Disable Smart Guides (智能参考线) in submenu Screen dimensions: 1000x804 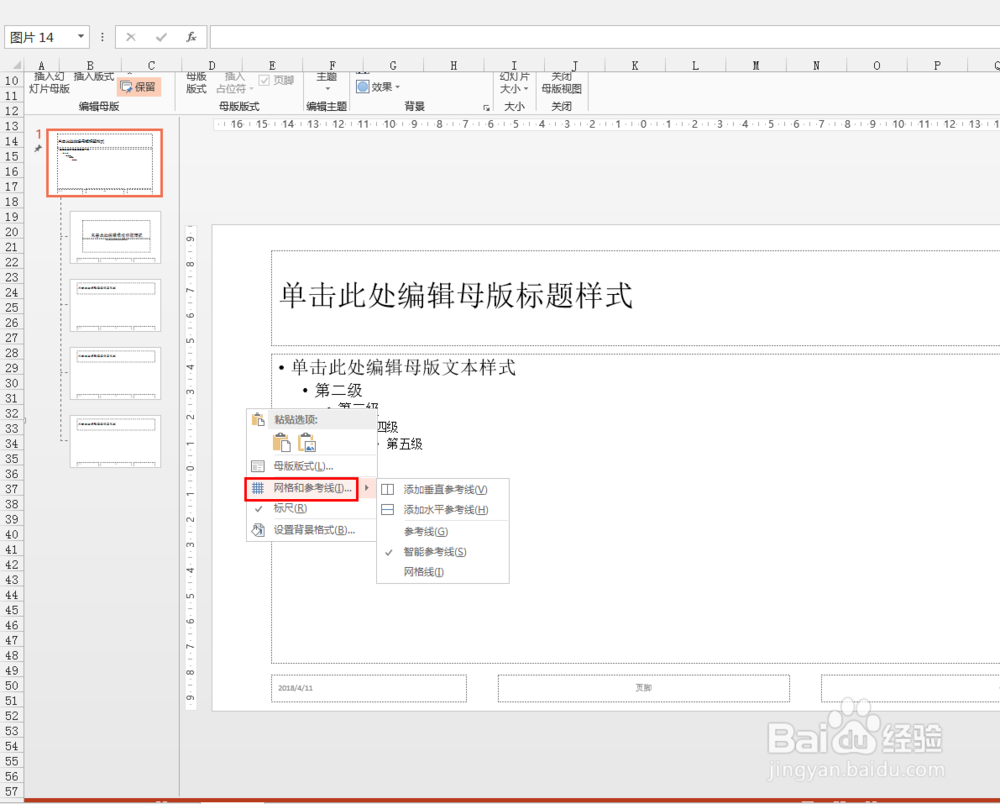pyautogui.click(x=433, y=551)
